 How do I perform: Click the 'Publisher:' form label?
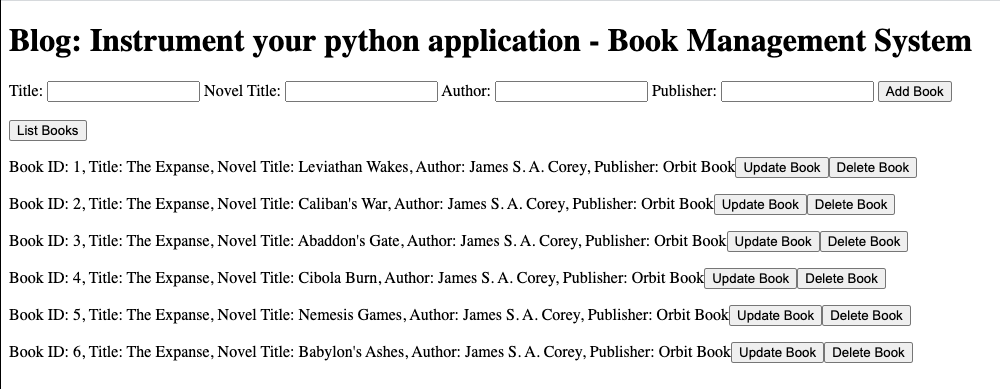[x=684, y=91]
